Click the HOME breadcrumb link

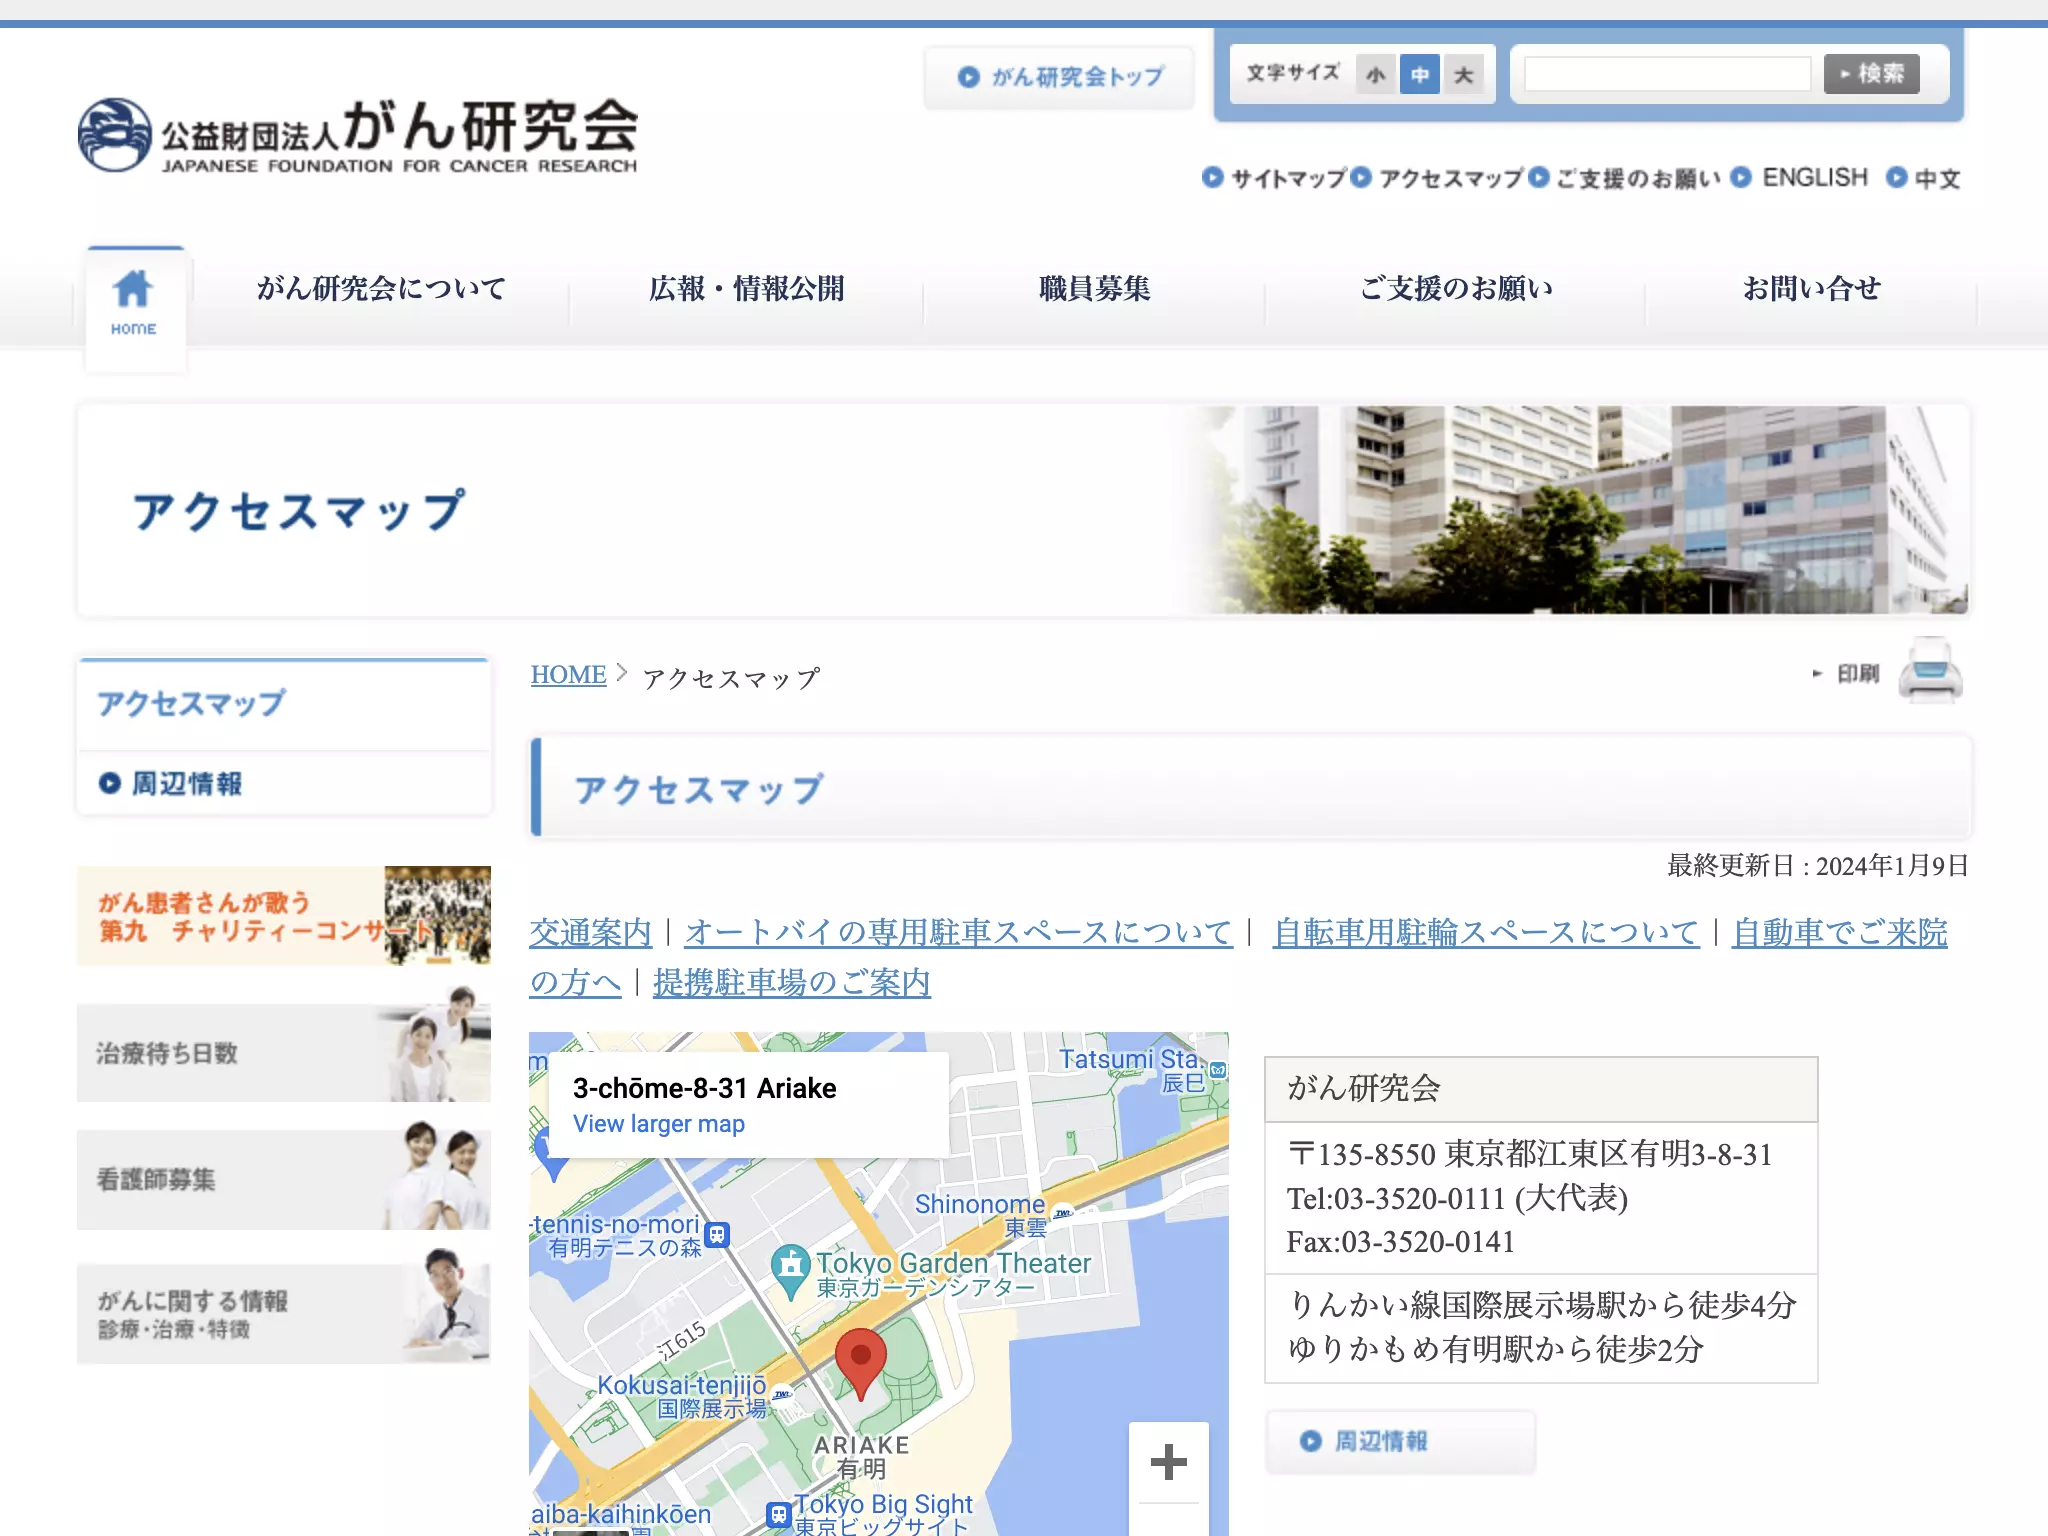click(568, 675)
